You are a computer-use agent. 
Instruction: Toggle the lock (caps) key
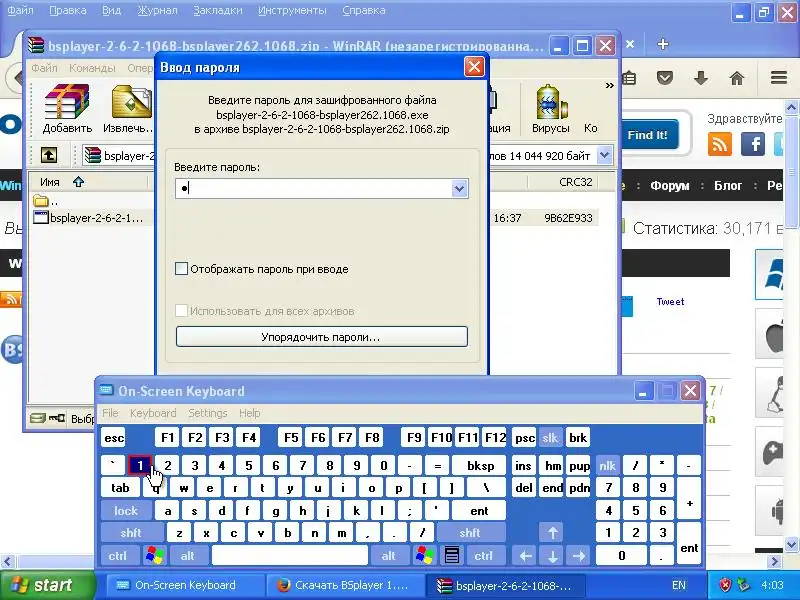pos(126,511)
